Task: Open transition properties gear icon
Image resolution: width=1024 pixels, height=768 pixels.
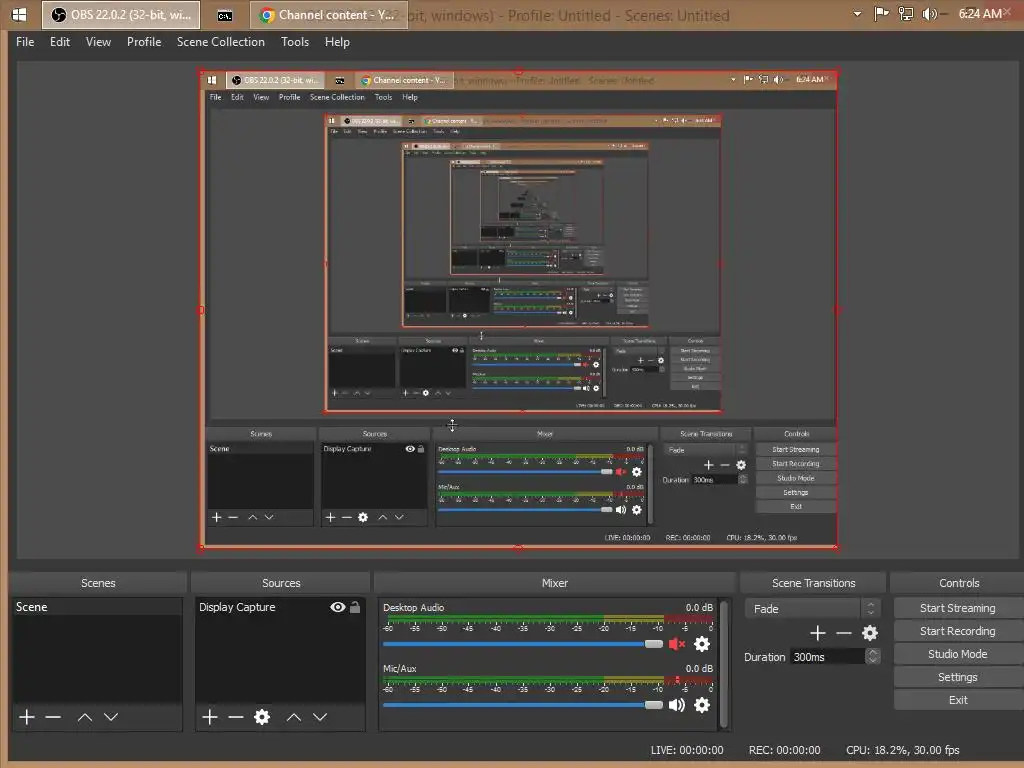Action: point(870,633)
